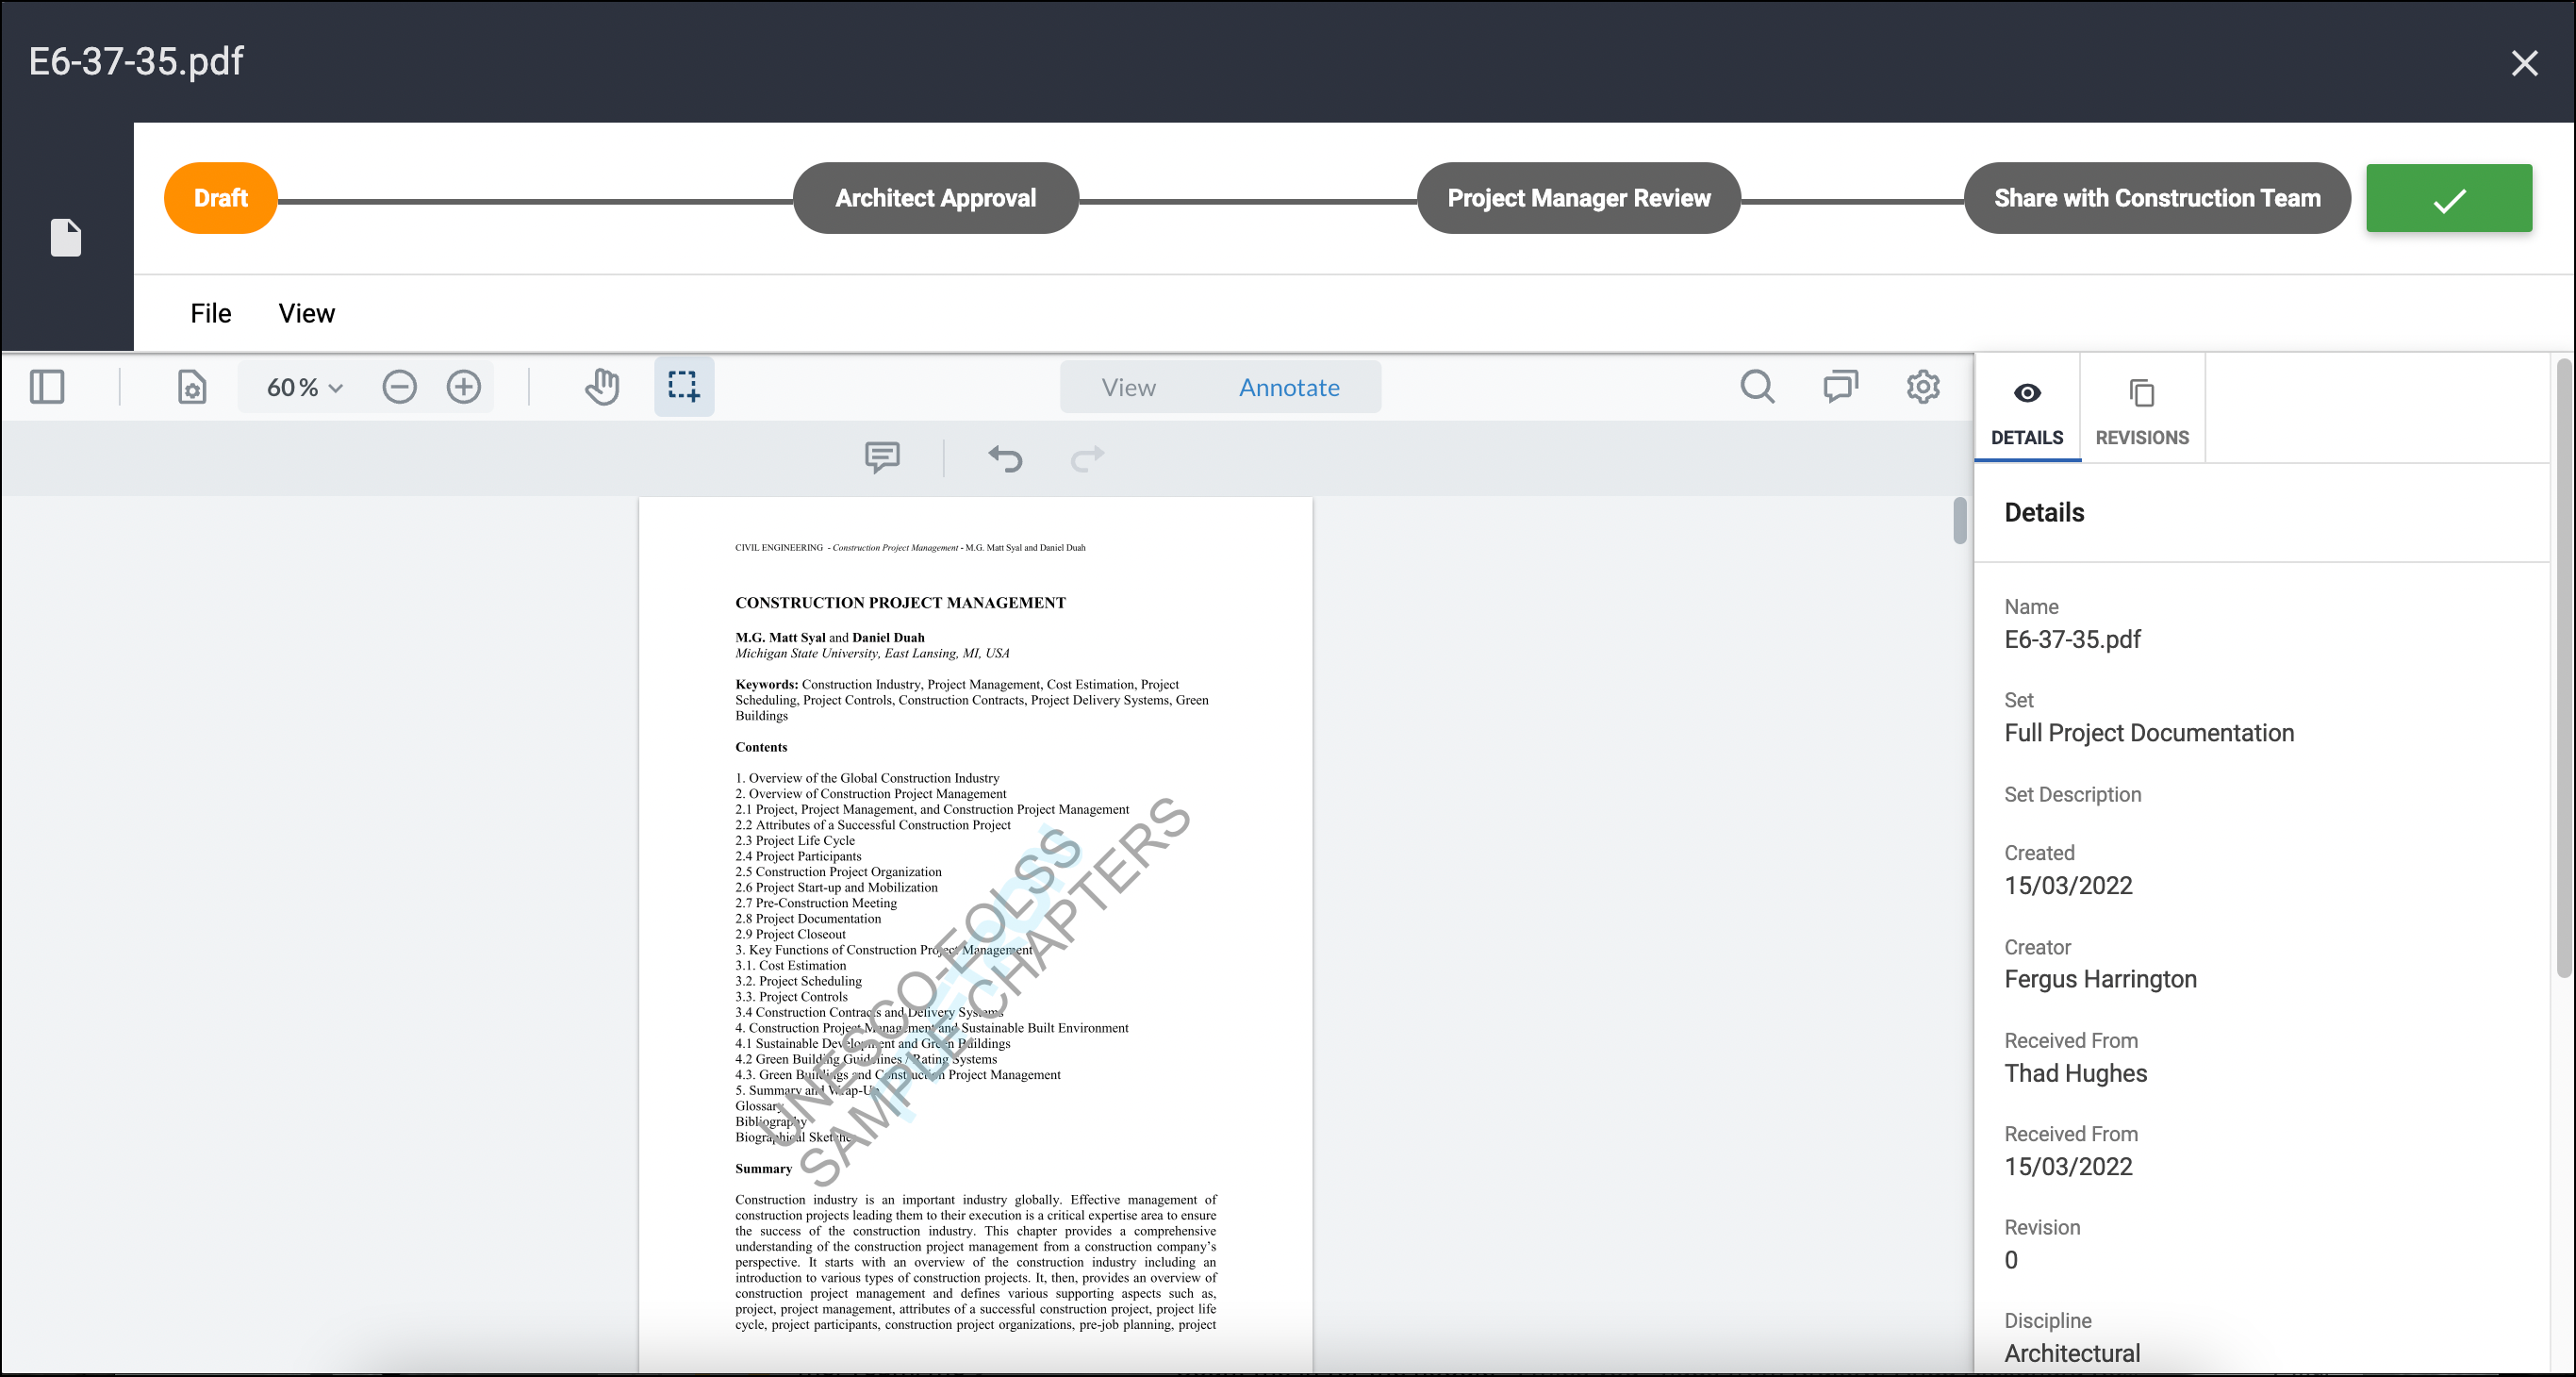Add a comment note annotation

[x=882, y=458]
